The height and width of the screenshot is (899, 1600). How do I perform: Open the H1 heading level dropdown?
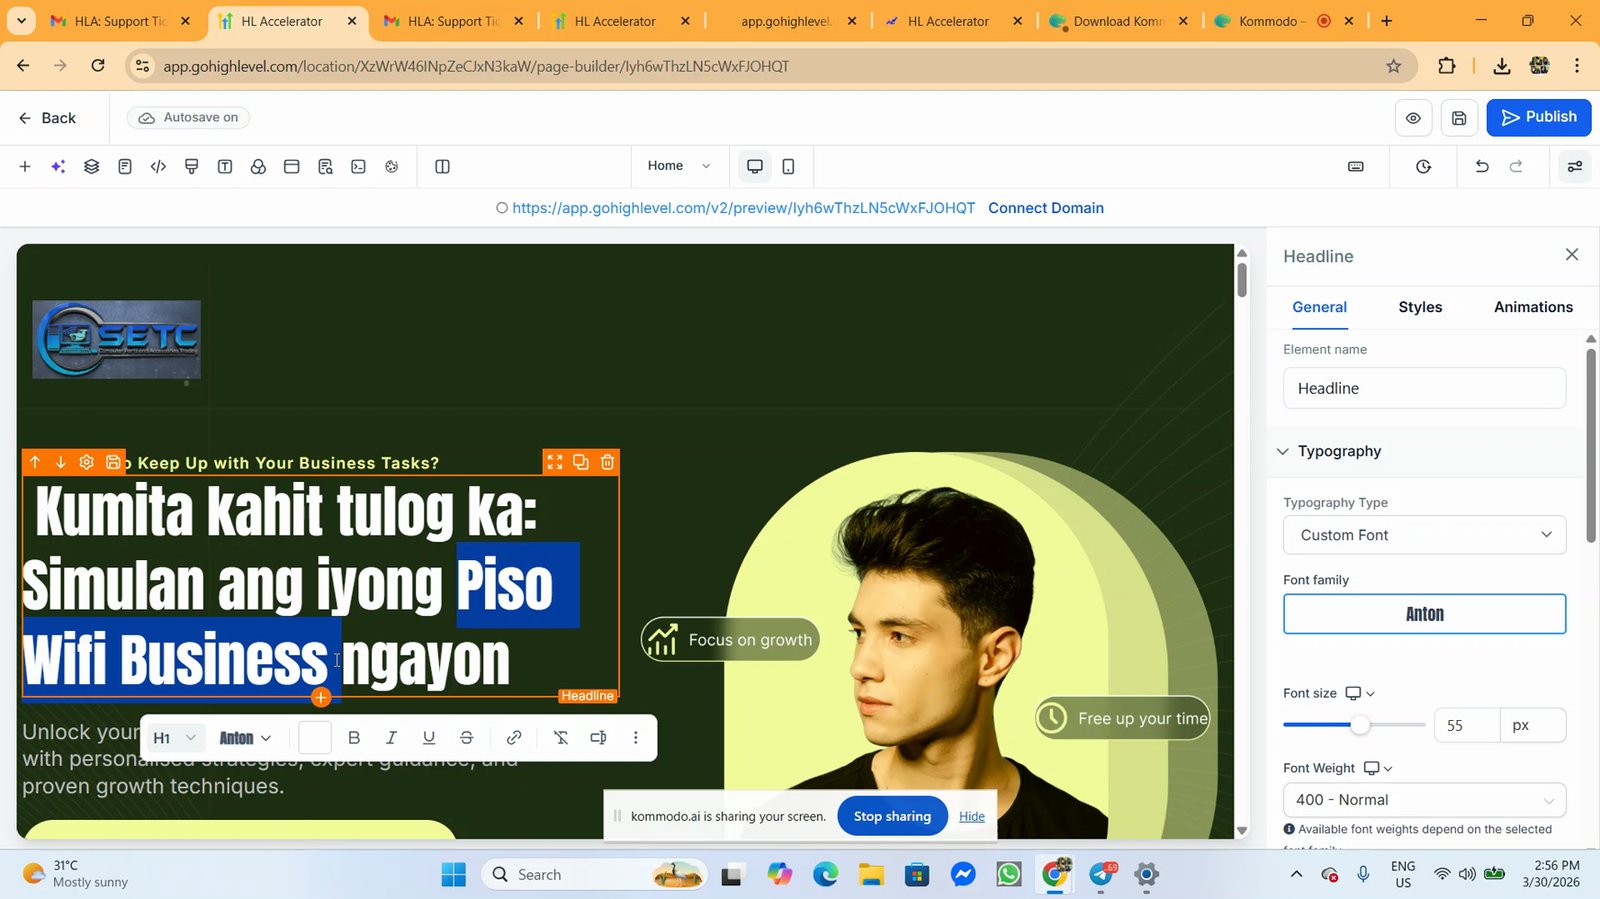tap(175, 738)
